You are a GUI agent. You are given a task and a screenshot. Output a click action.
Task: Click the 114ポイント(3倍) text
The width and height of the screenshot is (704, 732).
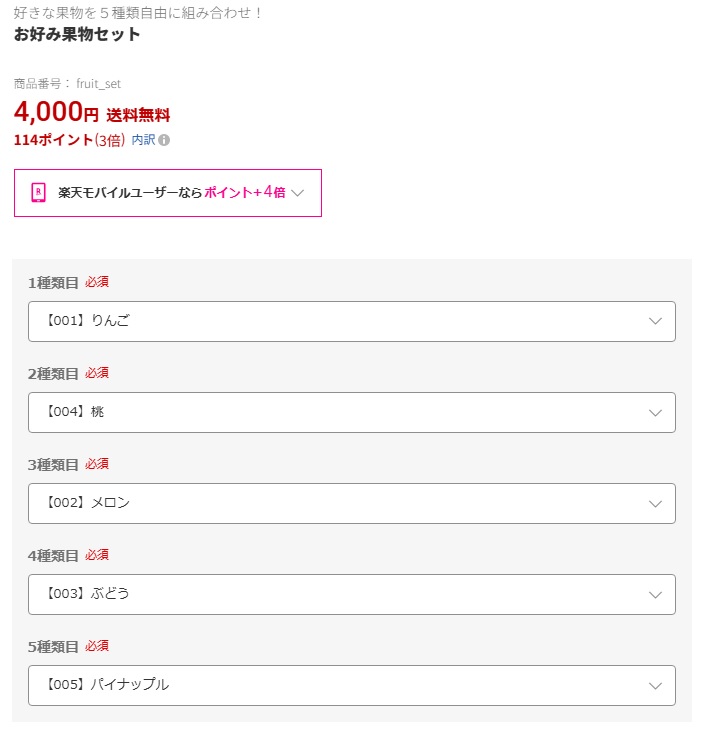(70, 140)
